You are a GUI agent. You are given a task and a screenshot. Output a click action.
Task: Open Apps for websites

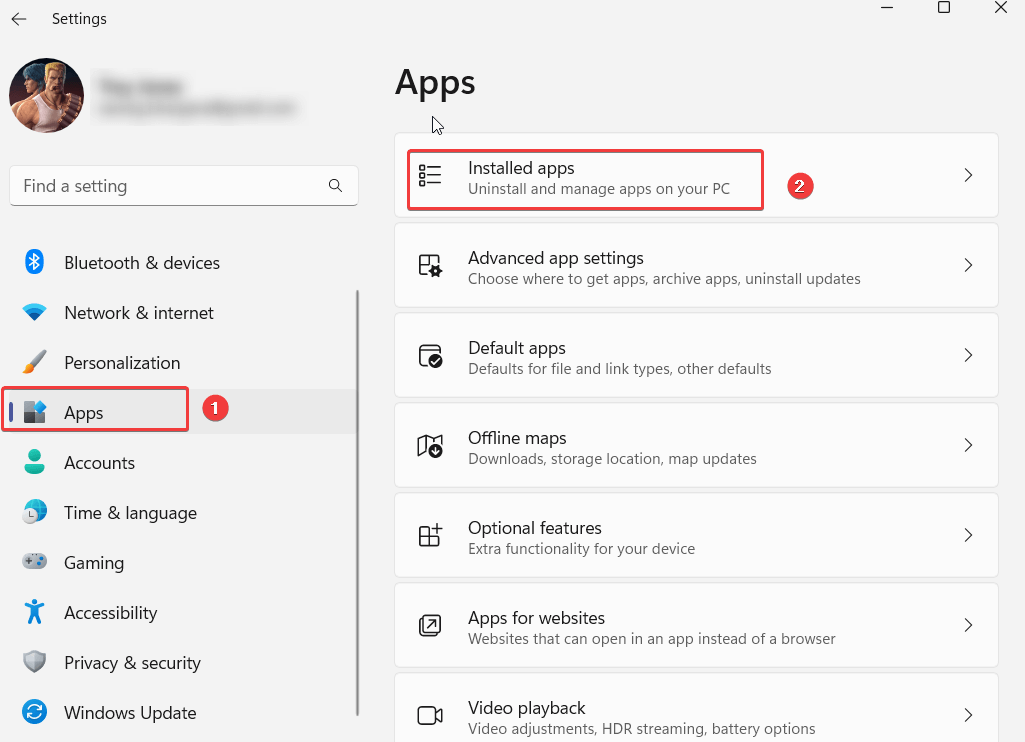(x=696, y=626)
